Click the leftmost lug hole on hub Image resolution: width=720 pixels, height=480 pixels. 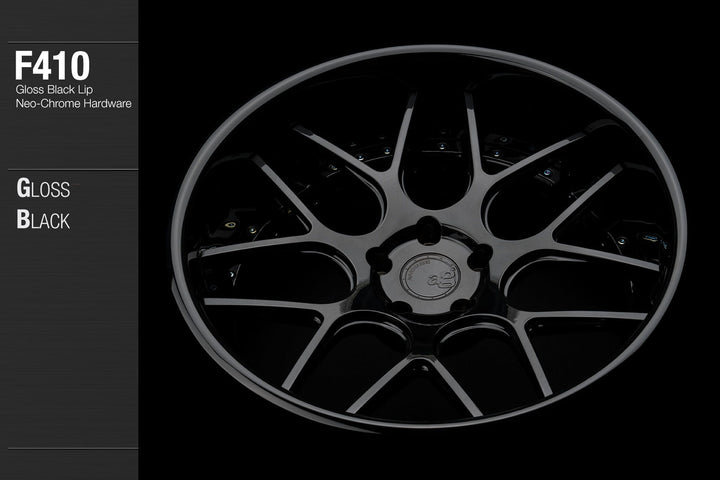coord(376,256)
